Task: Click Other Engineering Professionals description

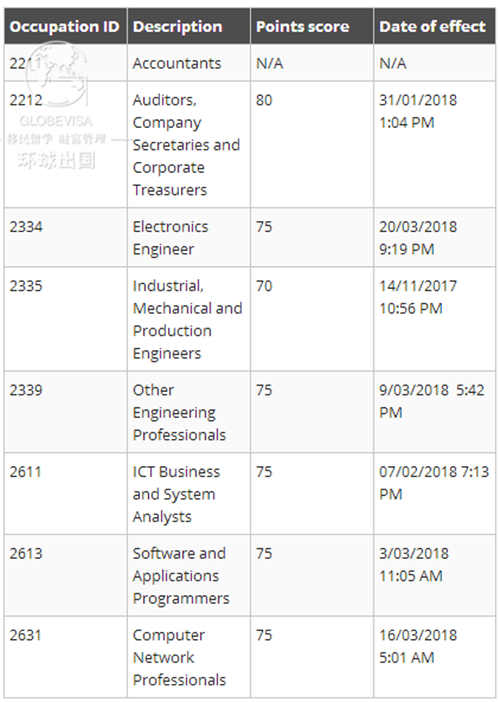Action: coord(179,412)
